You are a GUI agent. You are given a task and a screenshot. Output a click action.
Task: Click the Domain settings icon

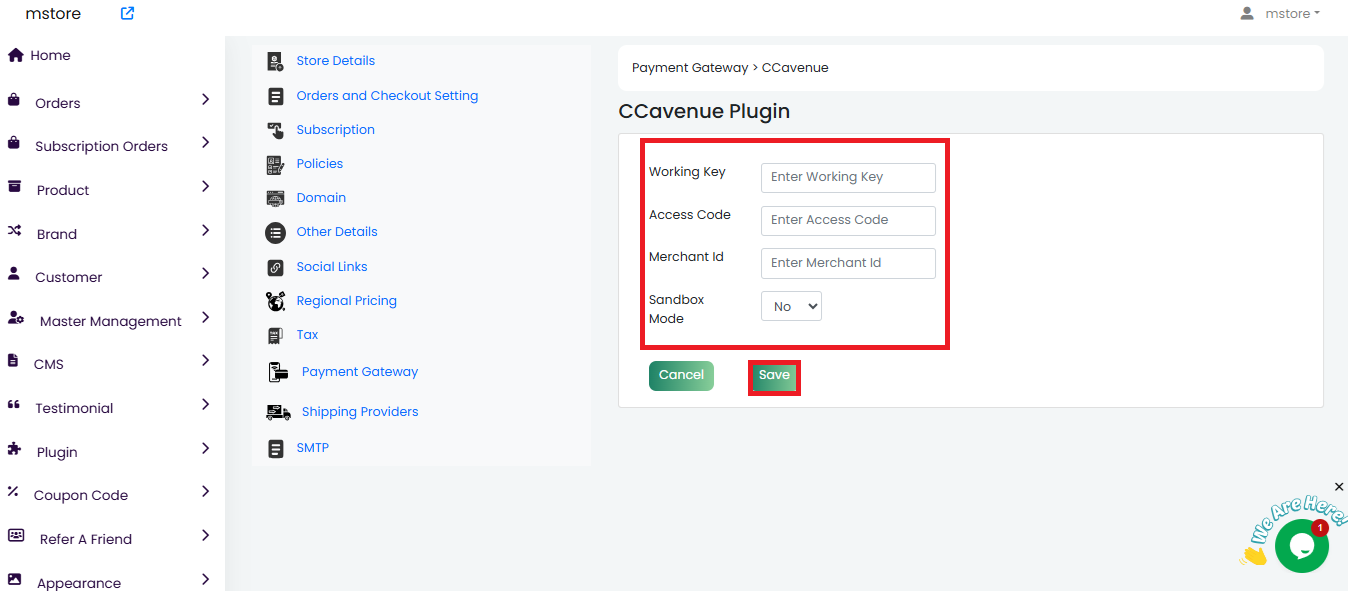click(275, 198)
